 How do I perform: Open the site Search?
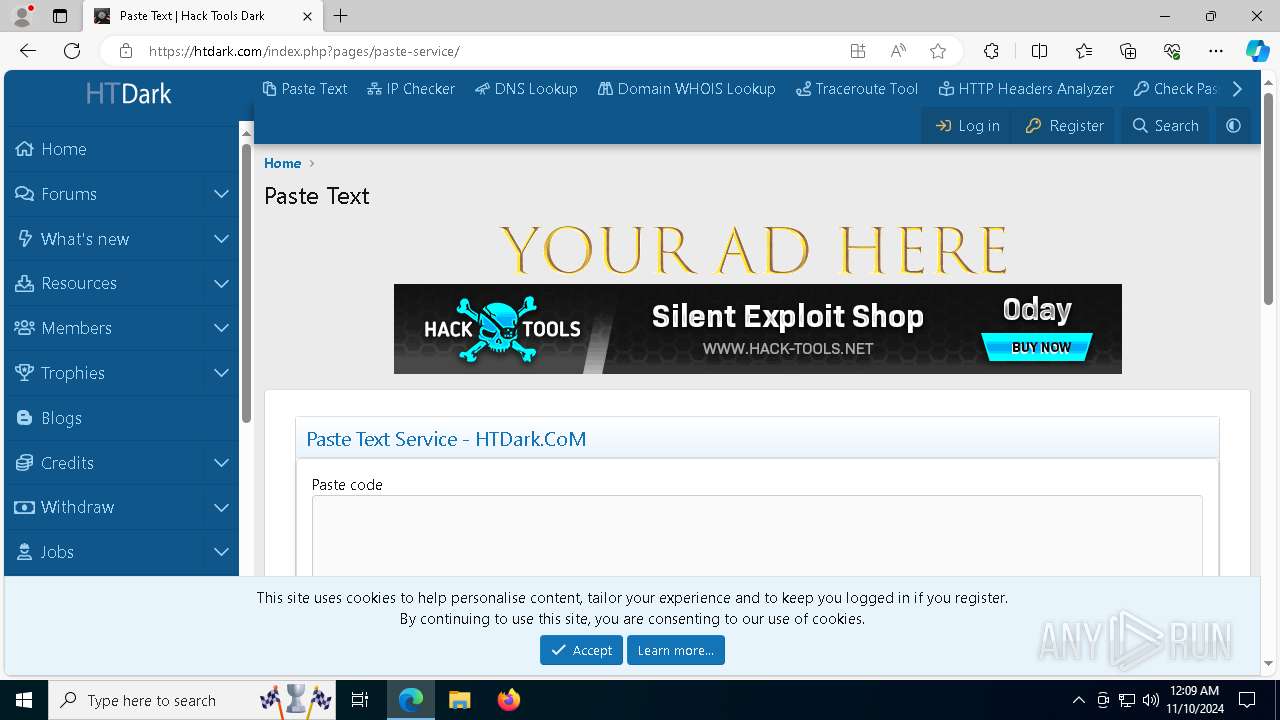tap(1165, 126)
